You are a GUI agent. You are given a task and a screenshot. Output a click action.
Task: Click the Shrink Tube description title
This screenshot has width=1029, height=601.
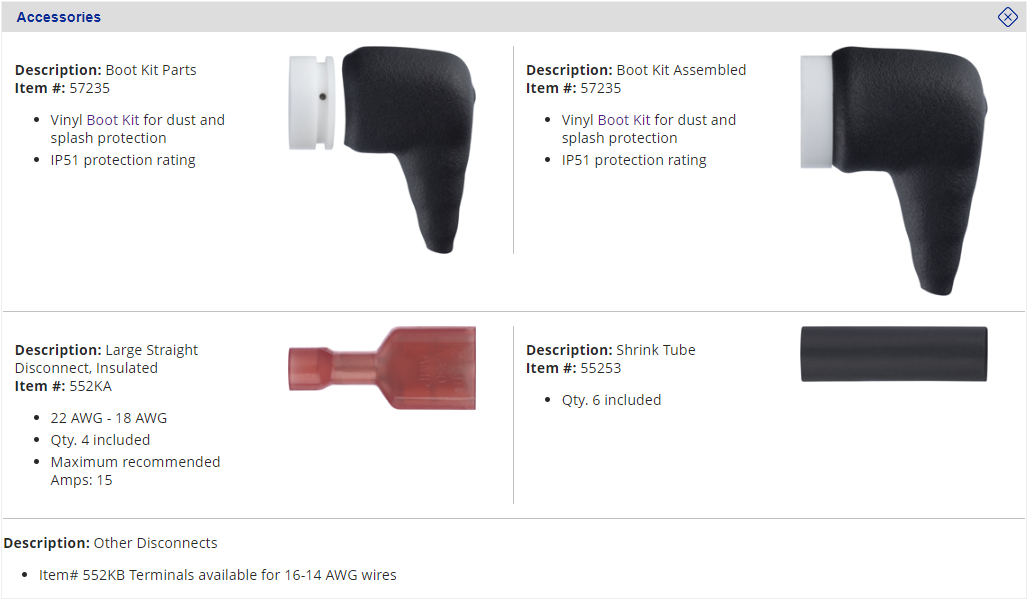(655, 350)
